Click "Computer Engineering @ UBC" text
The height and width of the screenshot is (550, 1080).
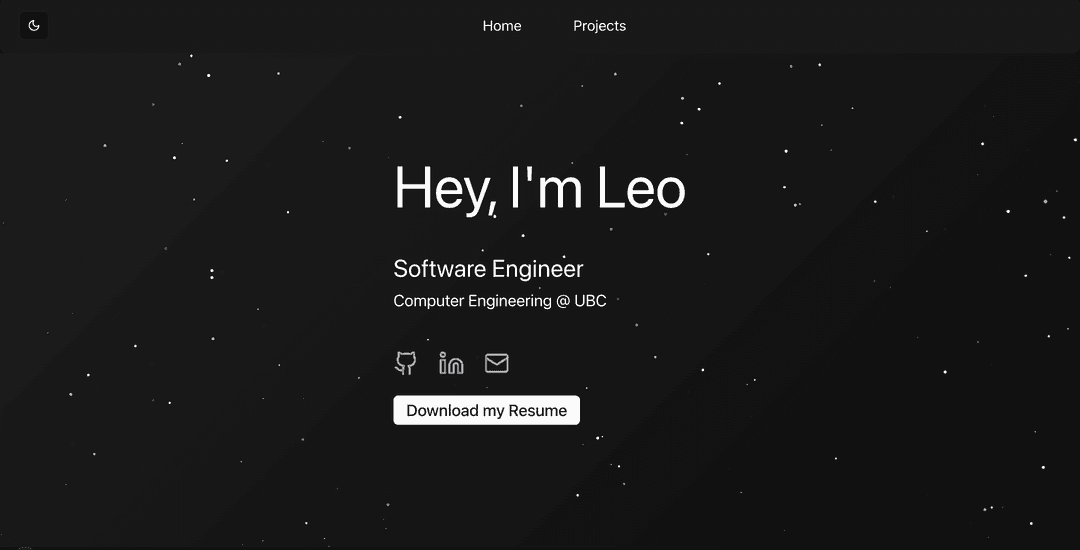tap(499, 301)
